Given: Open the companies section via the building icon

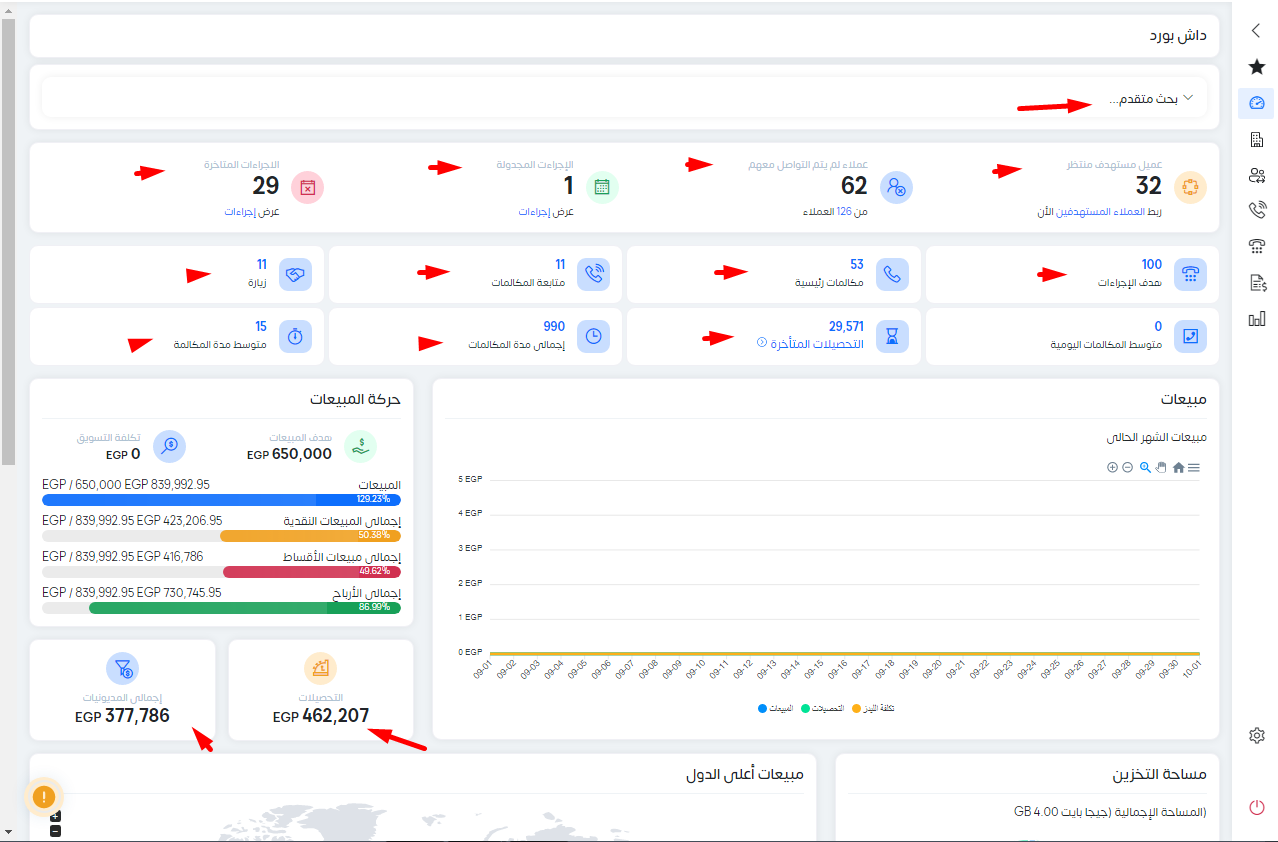Looking at the screenshot, I should [x=1256, y=138].
